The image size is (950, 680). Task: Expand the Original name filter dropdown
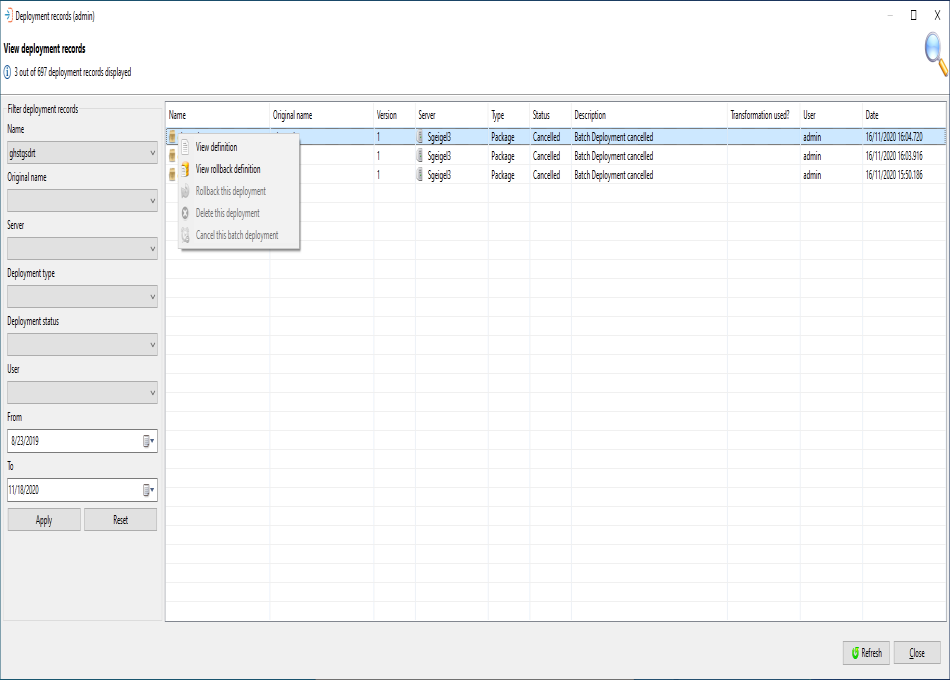[x=152, y=201]
